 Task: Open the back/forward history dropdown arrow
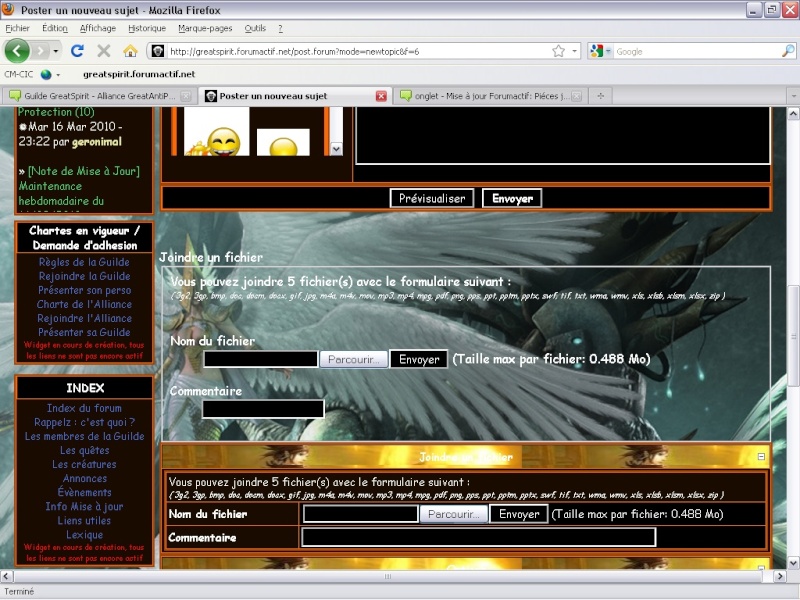pyautogui.click(x=56, y=51)
